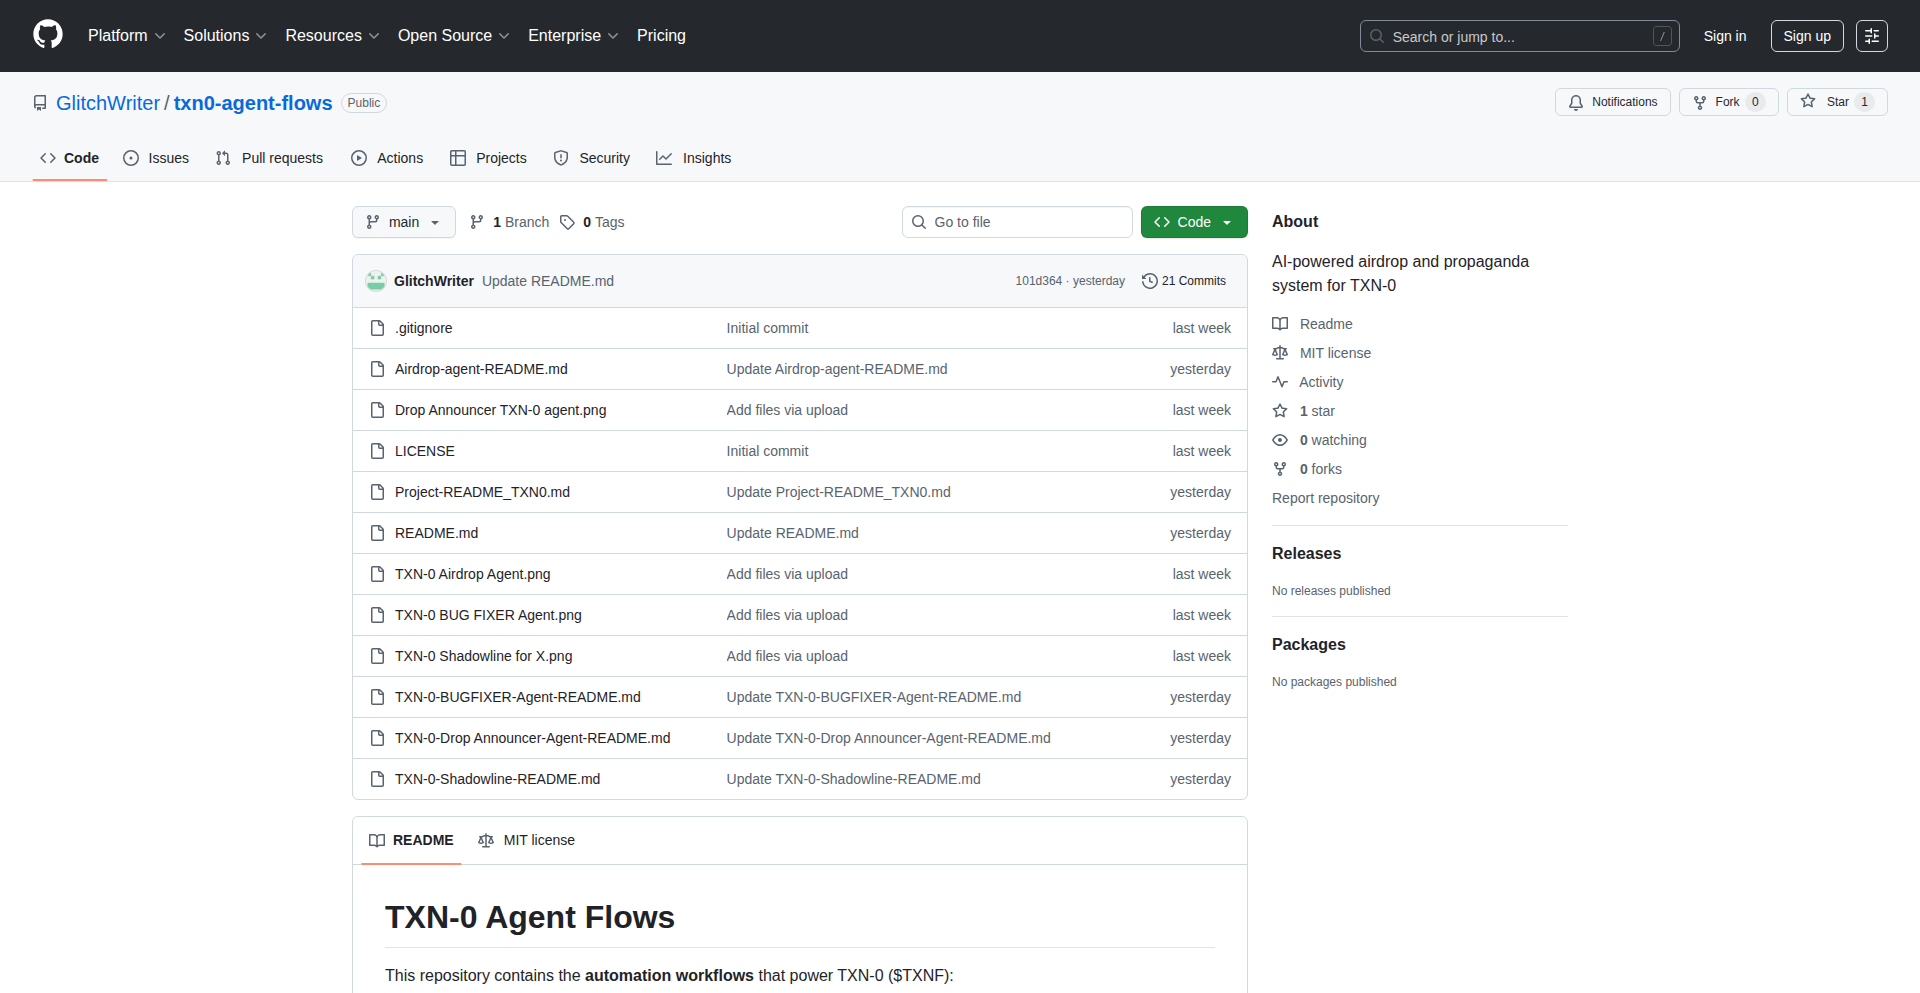
Task: Open the 0 Tags link
Action: tap(592, 222)
